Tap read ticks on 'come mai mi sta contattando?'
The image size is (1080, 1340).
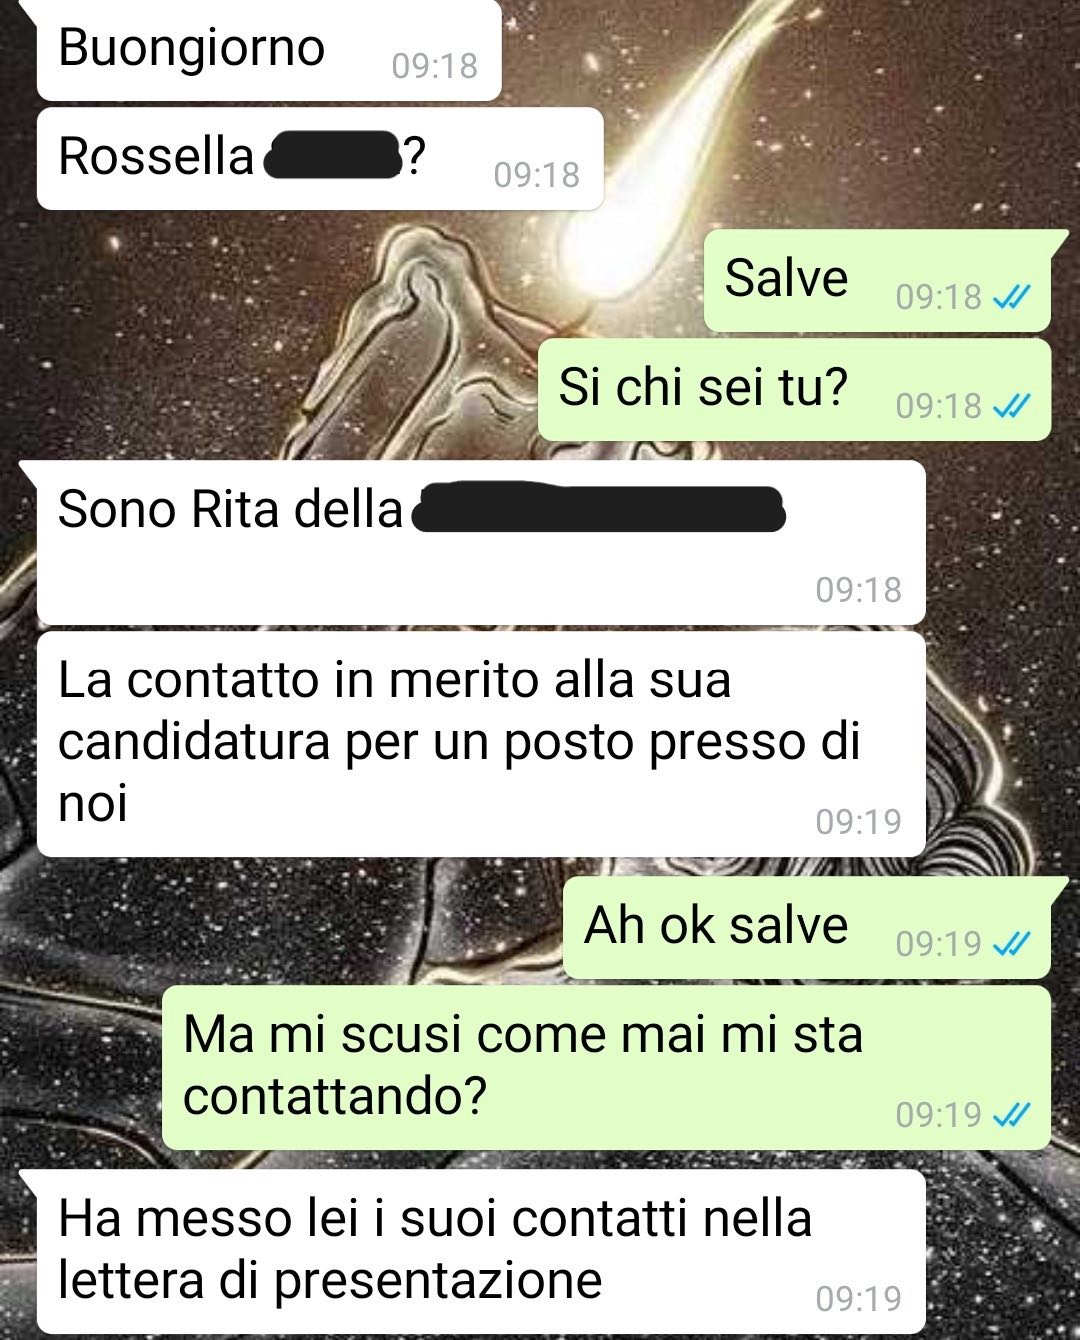pyautogui.click(x=1011, y=1114)
